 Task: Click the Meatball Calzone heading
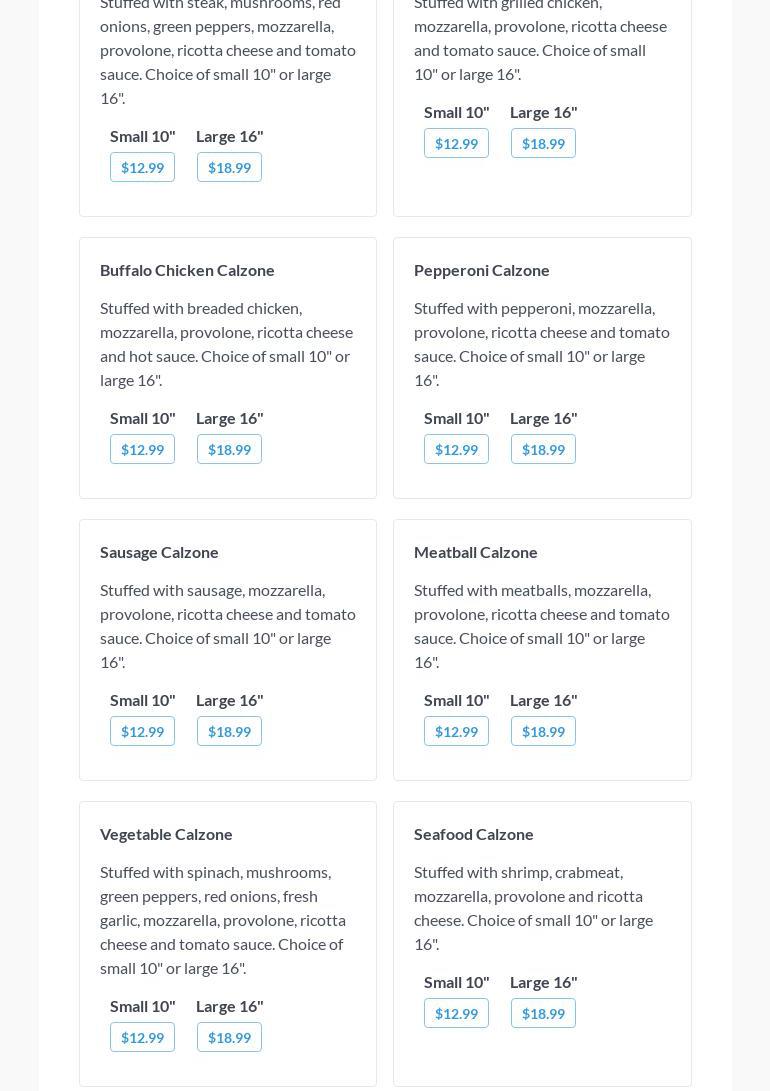pos(475,552)
